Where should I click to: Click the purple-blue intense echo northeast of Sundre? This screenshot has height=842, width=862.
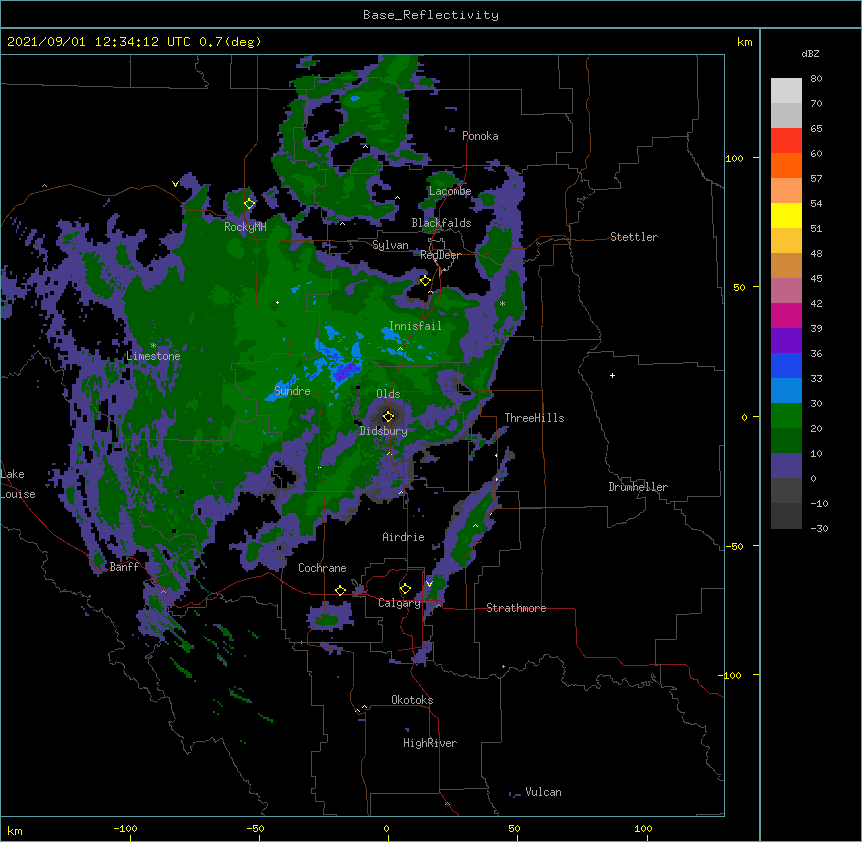346,372
